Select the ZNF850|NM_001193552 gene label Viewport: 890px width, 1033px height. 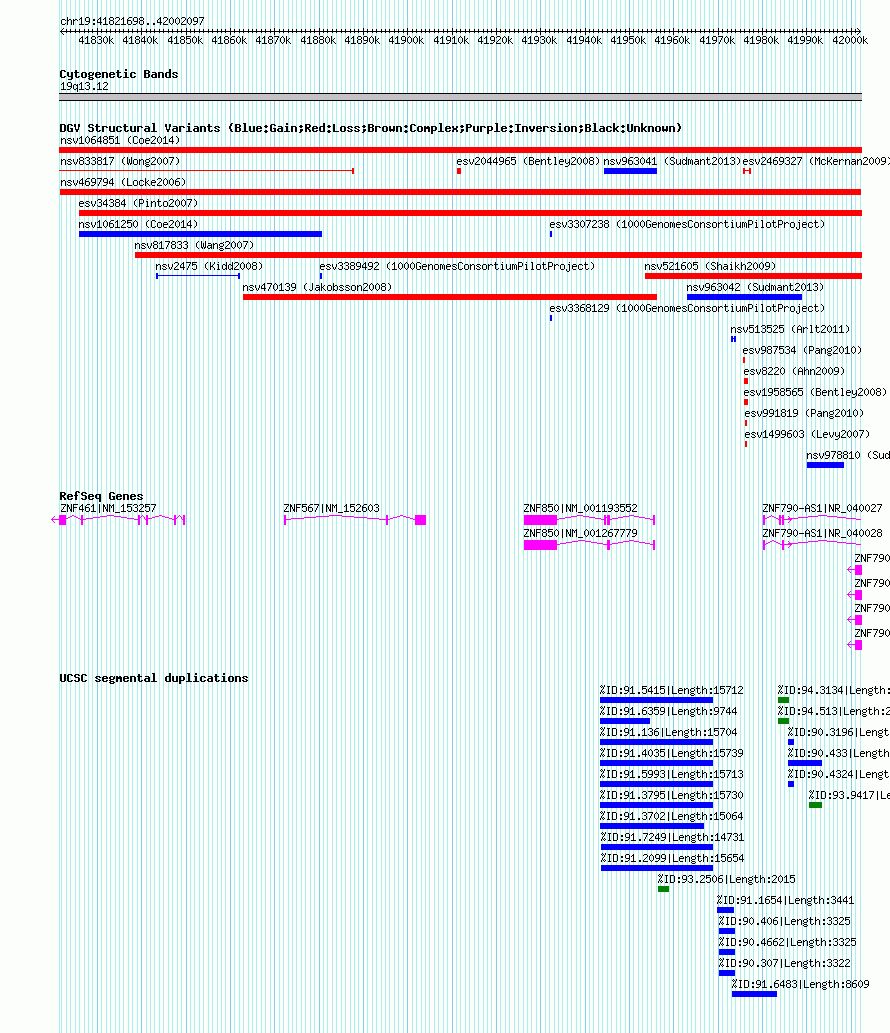pos(580,509)
